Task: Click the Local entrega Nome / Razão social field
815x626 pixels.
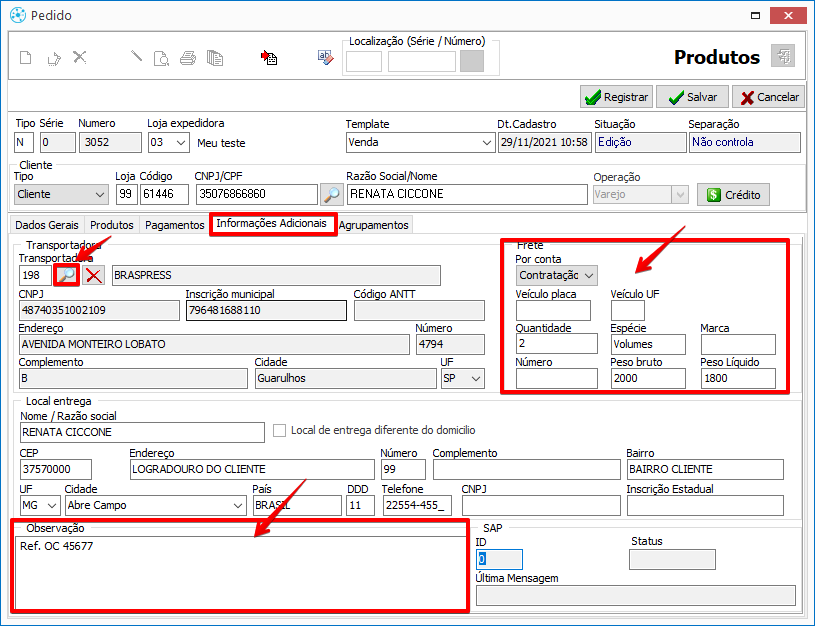Action: [x=142, y=433]
